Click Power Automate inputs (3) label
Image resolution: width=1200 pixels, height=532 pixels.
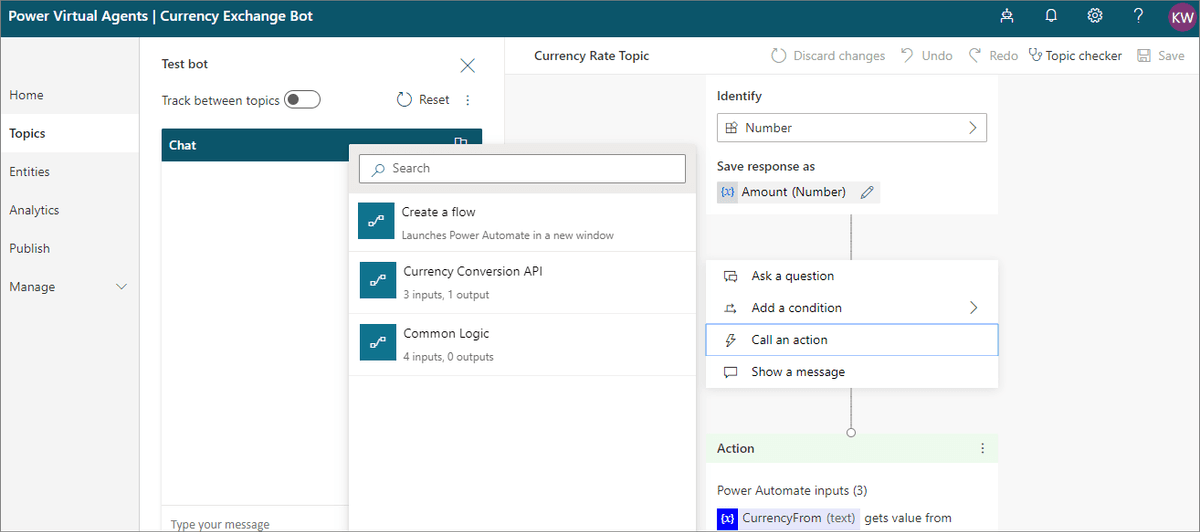point(792,490)
